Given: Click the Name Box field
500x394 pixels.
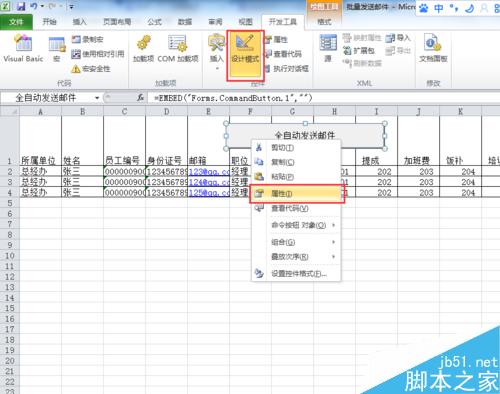Looking at the screenshot, I should pos(47,98).
